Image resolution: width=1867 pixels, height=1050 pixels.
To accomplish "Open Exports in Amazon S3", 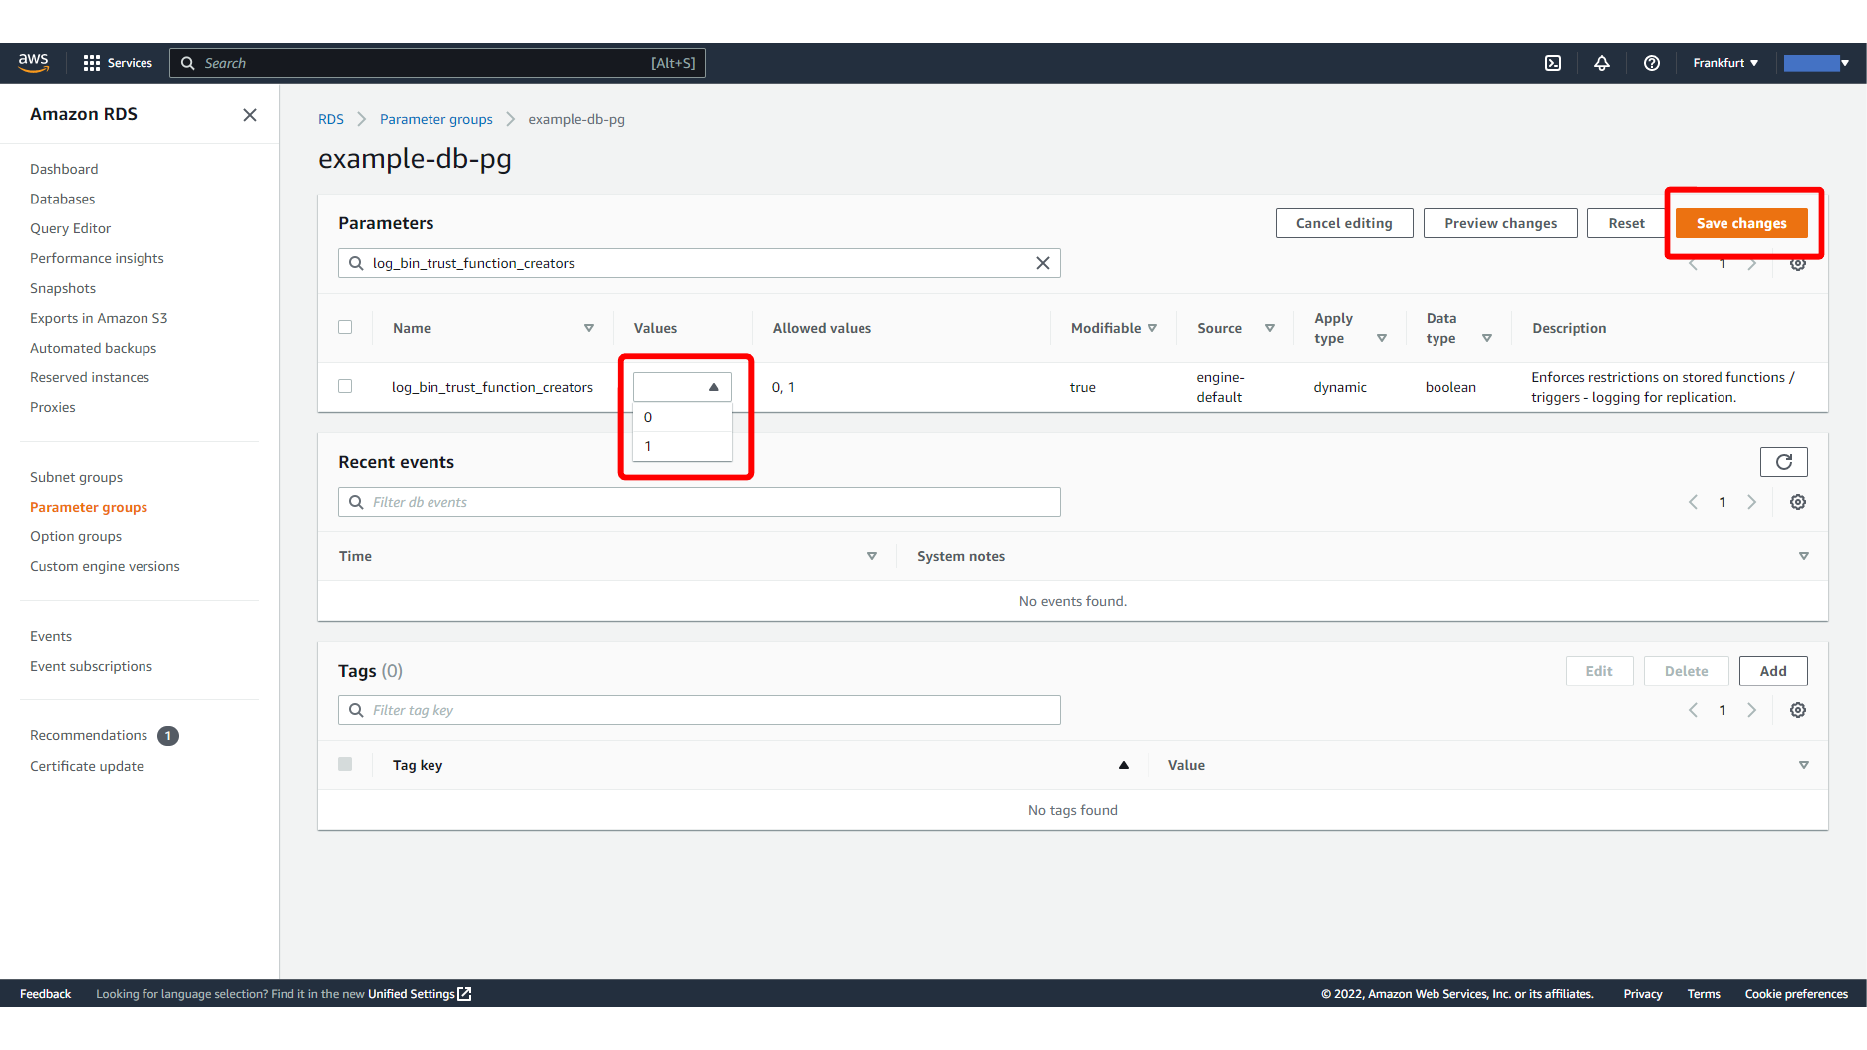I will click(x=99, y=318).
